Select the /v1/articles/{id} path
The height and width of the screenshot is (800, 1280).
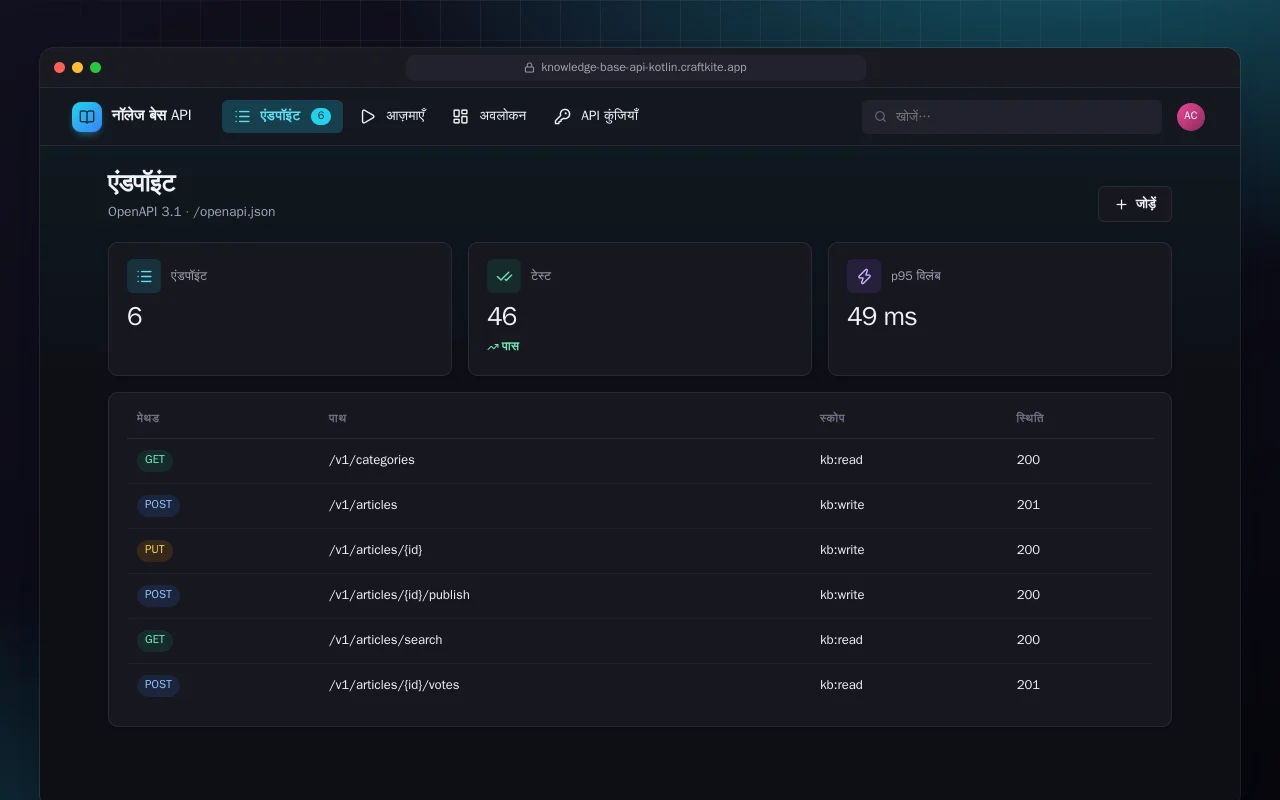(376, 550)
